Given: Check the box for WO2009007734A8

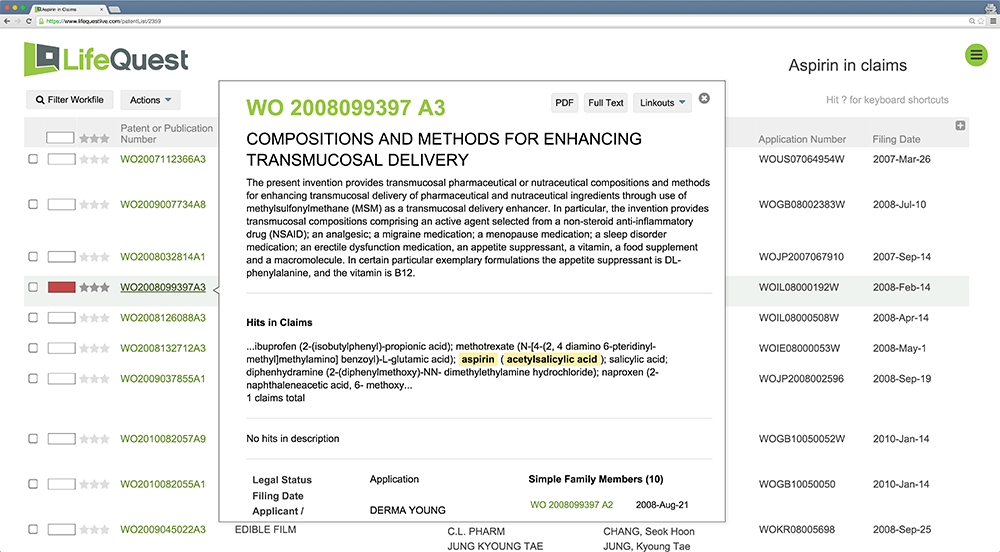Looking at the screenshot, I should point(33,204).
